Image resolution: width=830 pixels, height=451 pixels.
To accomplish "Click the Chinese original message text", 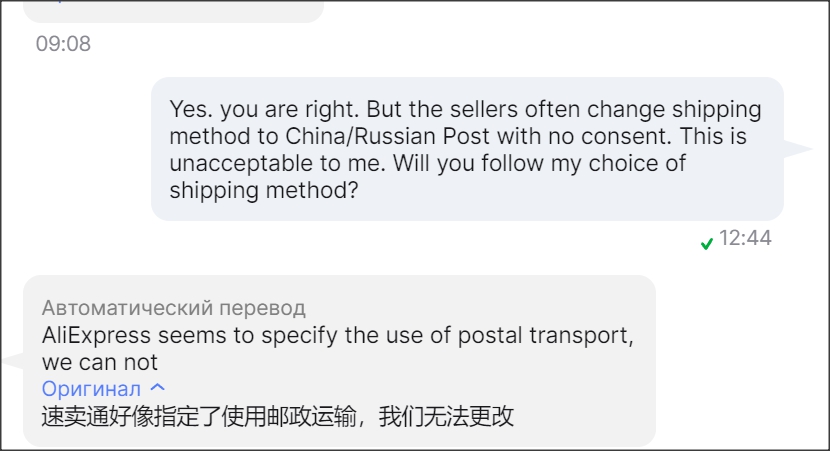I will 278,416.
